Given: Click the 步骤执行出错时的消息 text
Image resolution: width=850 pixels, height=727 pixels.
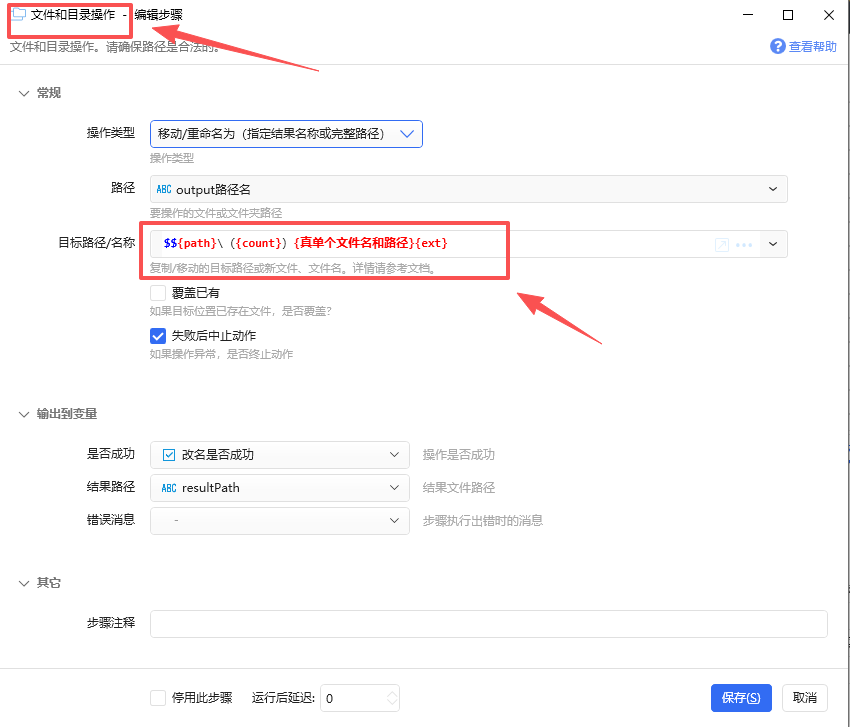Looking at the screenshot, I should click(482, 521).
